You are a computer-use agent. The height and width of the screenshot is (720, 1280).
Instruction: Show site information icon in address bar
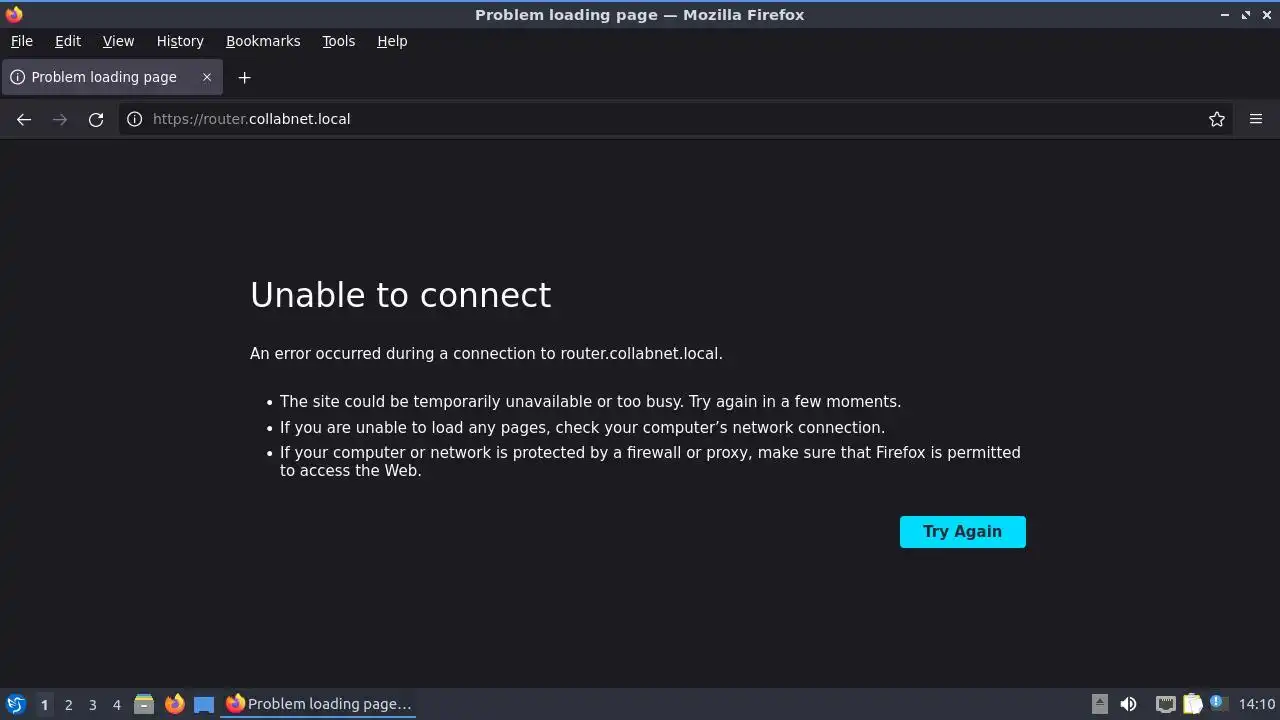134,119
